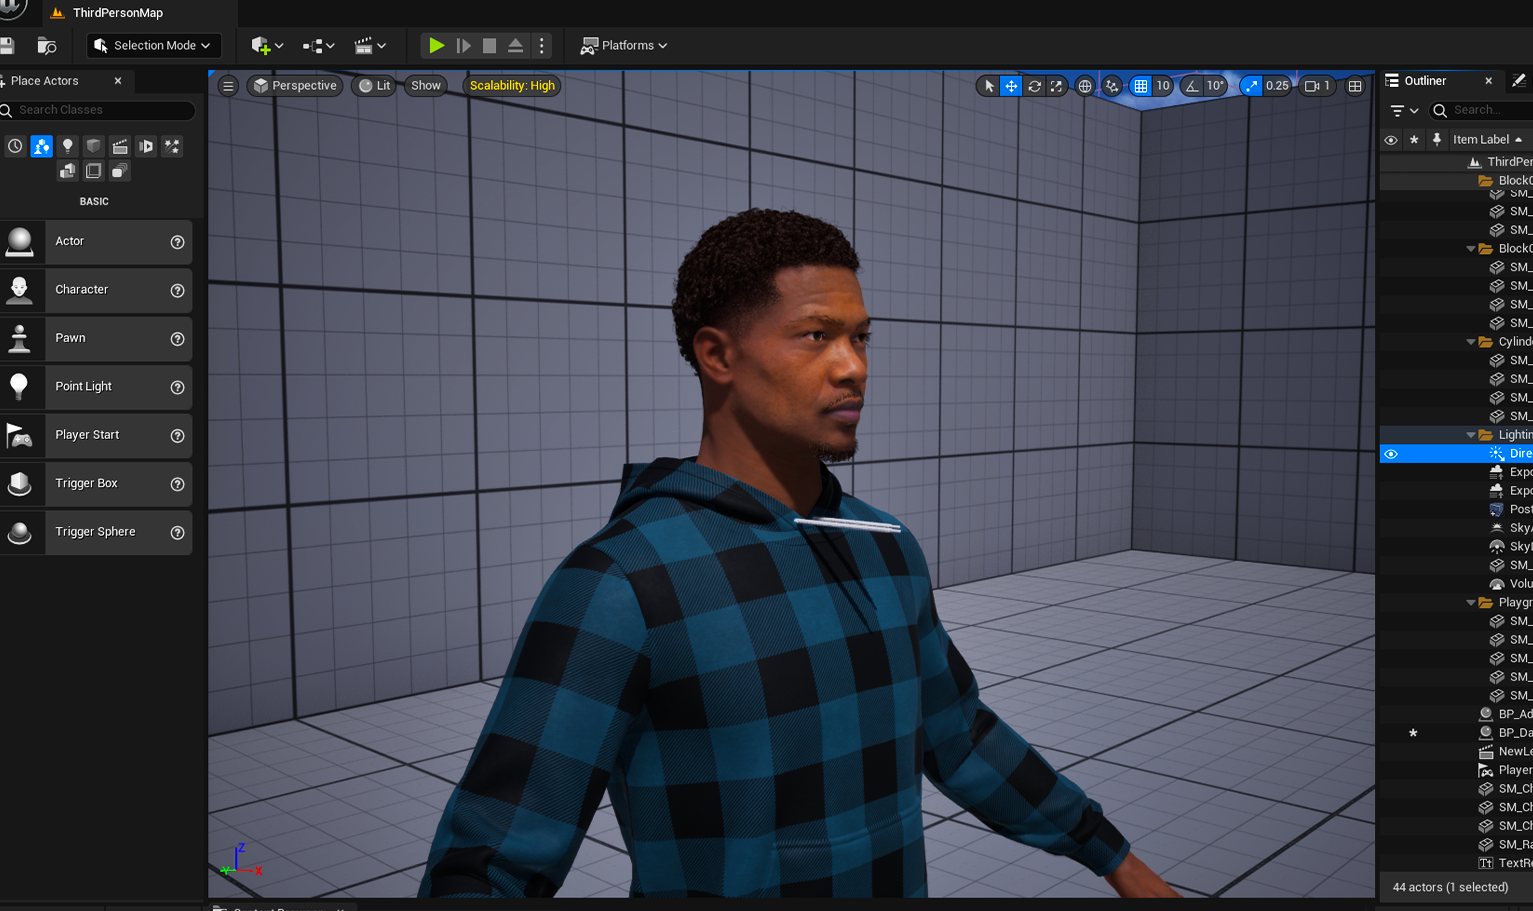Toggle grid snapping icon

1141,86
